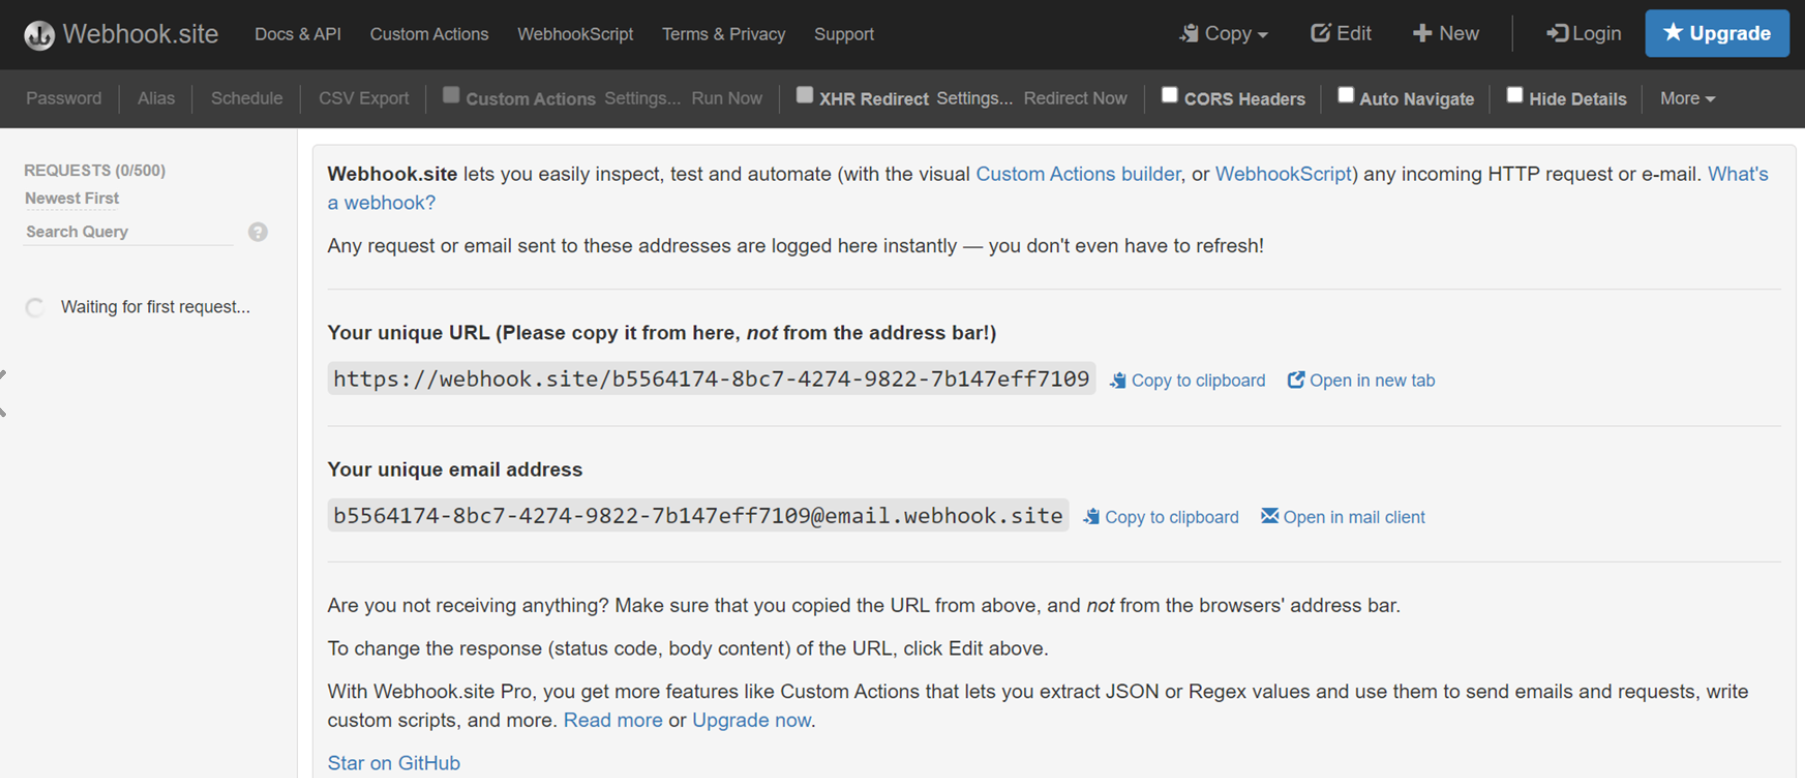
Task: Click Open in mail client link
Action: (x=1343, y=517)
